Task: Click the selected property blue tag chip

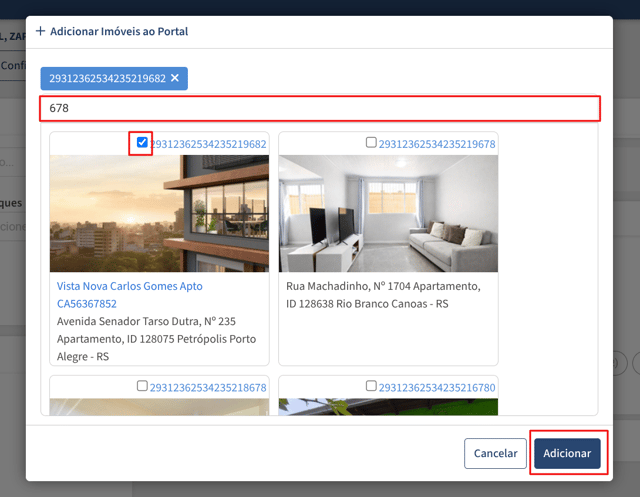Action: (114, 78)
